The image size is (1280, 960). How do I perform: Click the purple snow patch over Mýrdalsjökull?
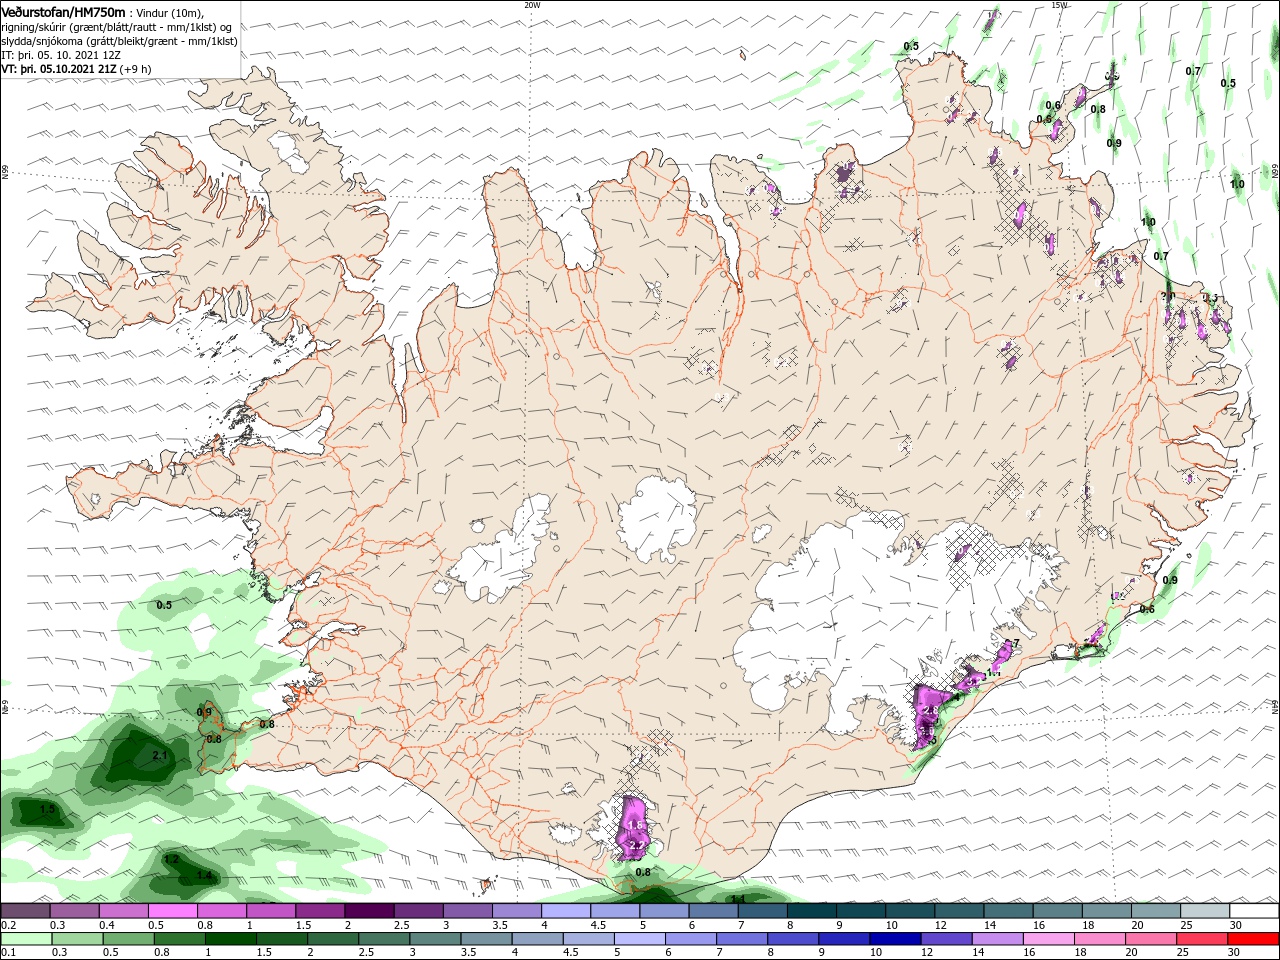(633, 826)
